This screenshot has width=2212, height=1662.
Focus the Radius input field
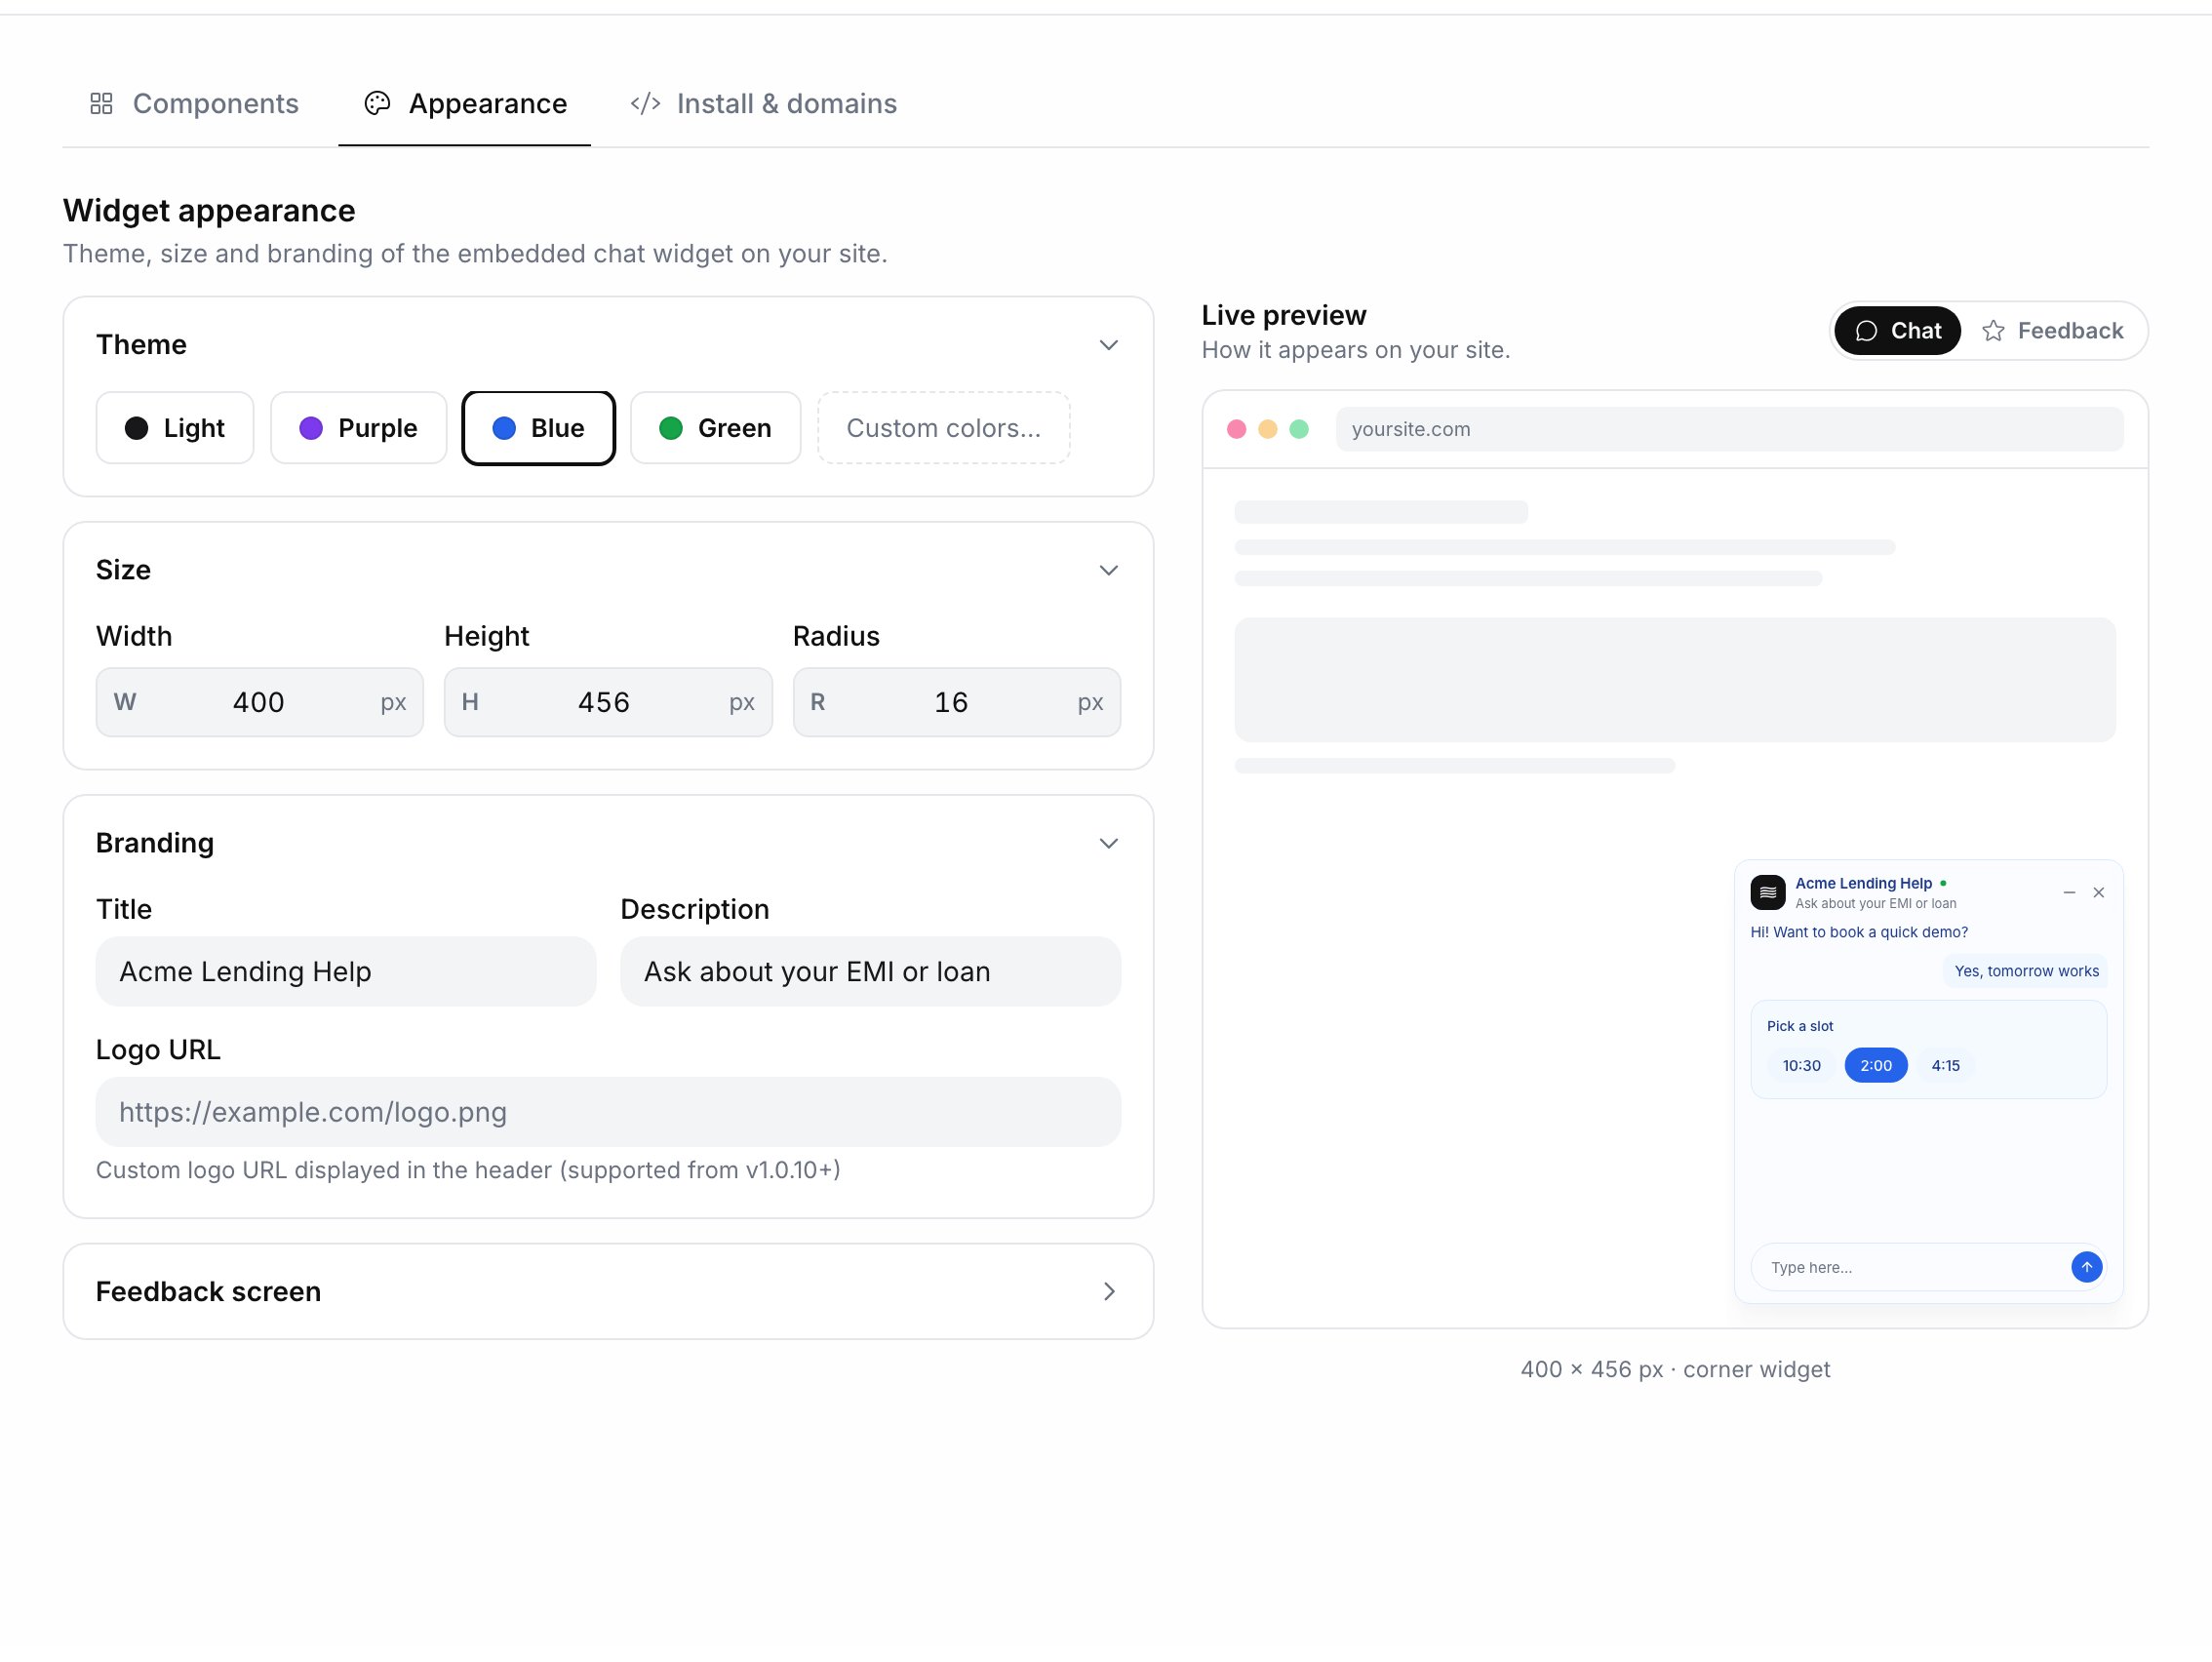(956, 702)
